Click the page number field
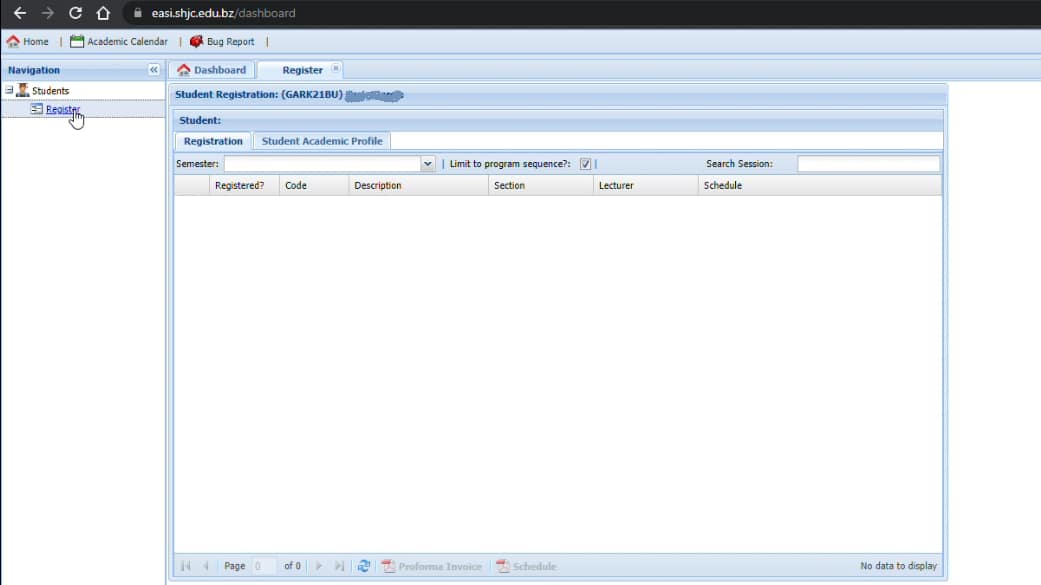Screen dimensions: 1041x585 pyautogui.click(x=264, y=566)
